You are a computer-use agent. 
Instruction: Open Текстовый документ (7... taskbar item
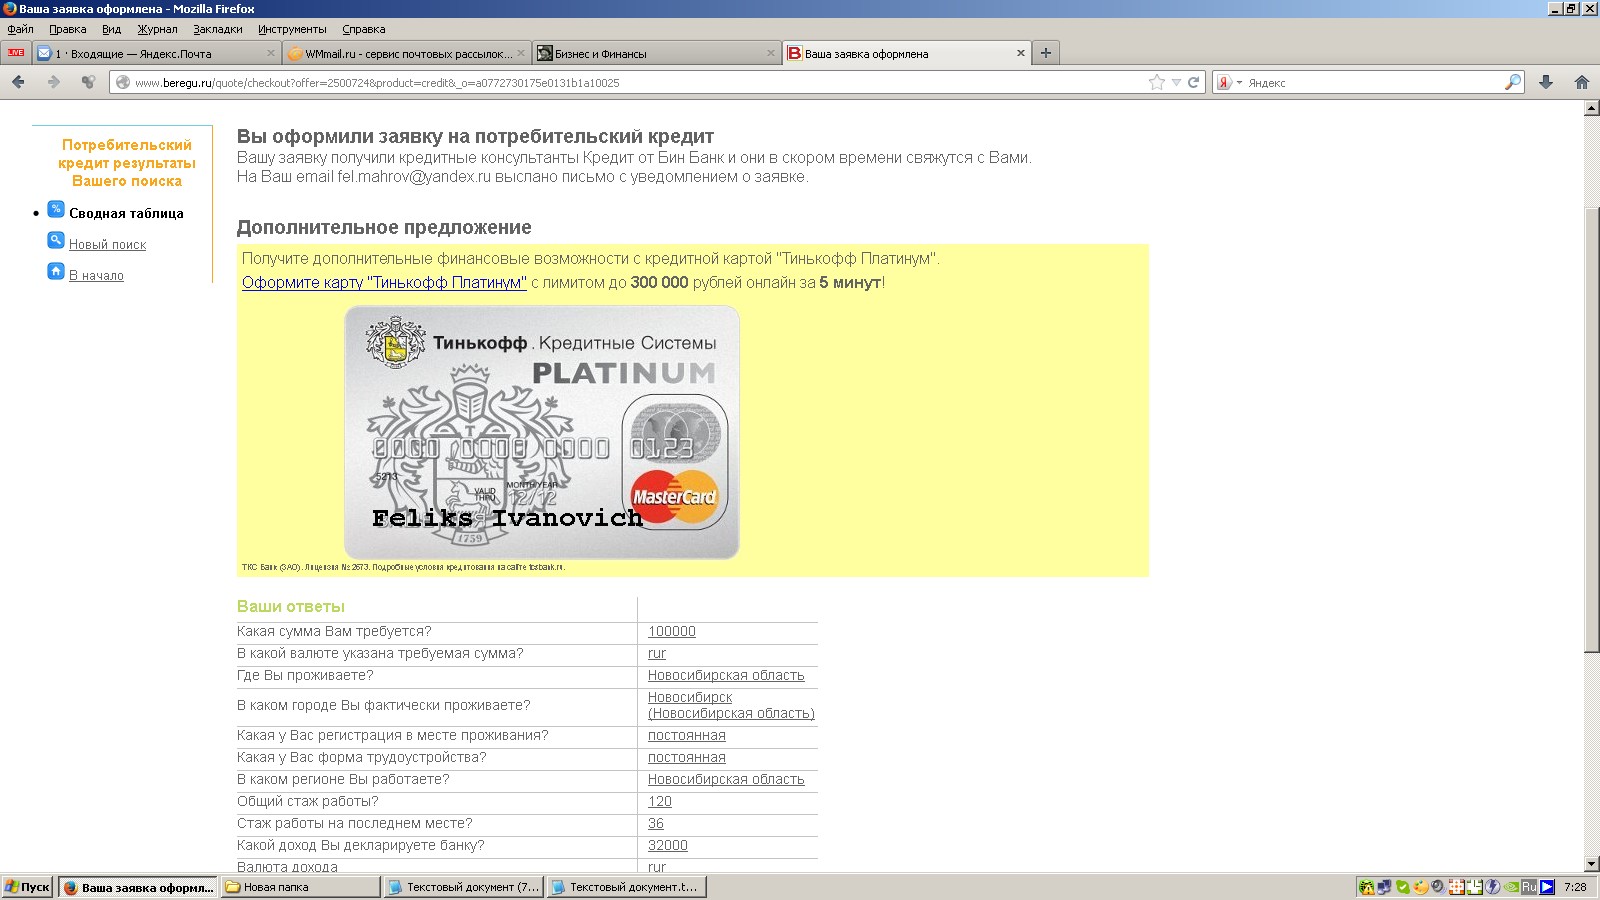tap(464, 887)
